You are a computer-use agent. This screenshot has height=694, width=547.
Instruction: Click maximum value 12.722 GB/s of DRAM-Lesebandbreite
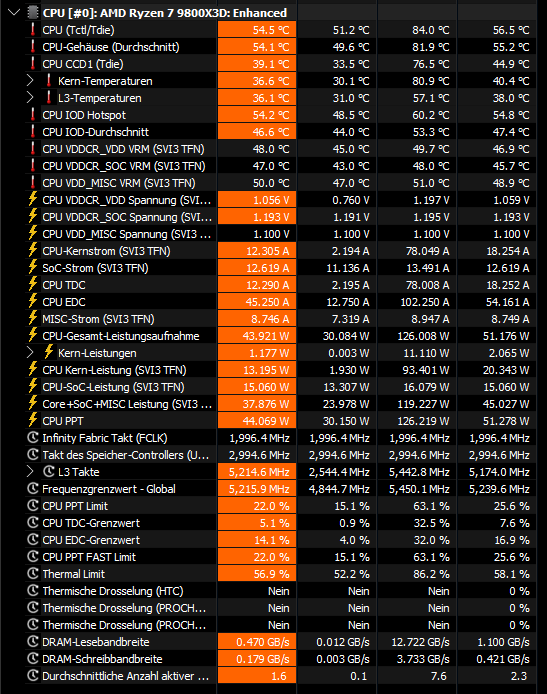coord(420,642)
